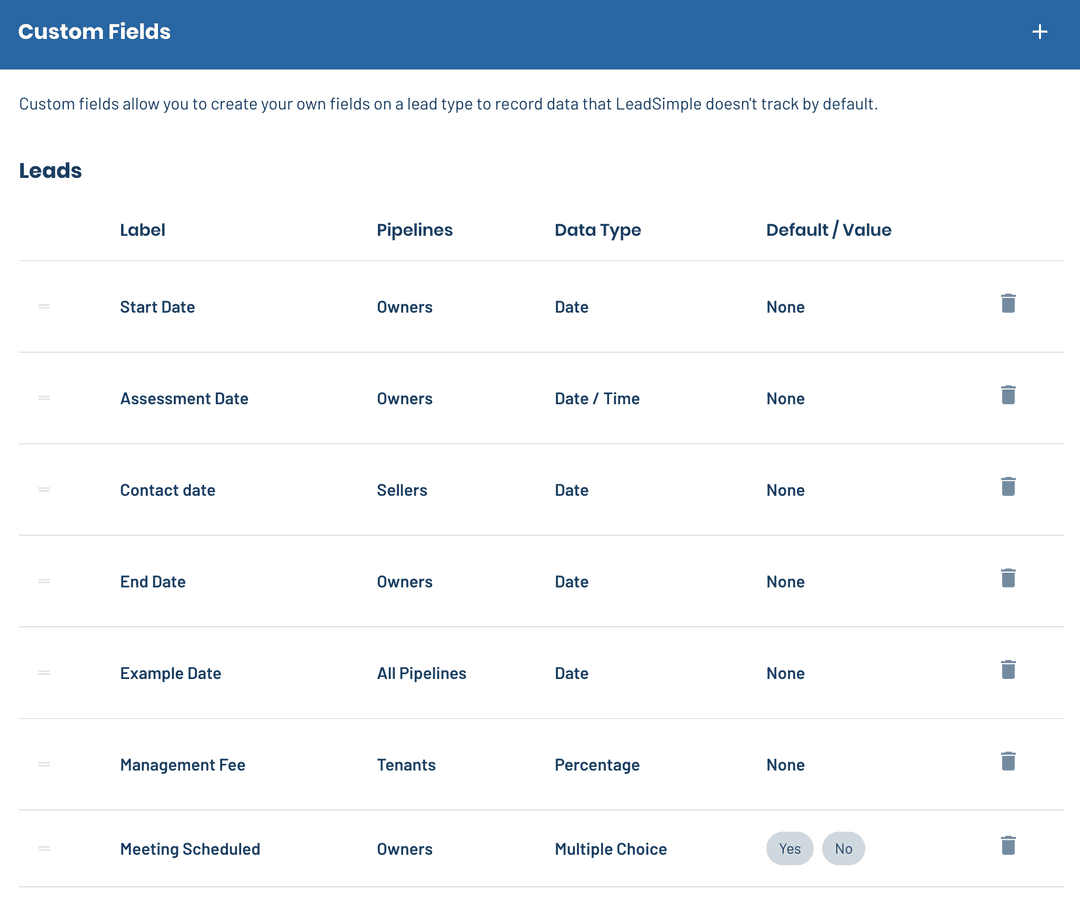1080x899 pixels.
Task: Click drag handle for Start Date row
Action: coord(44,306)
